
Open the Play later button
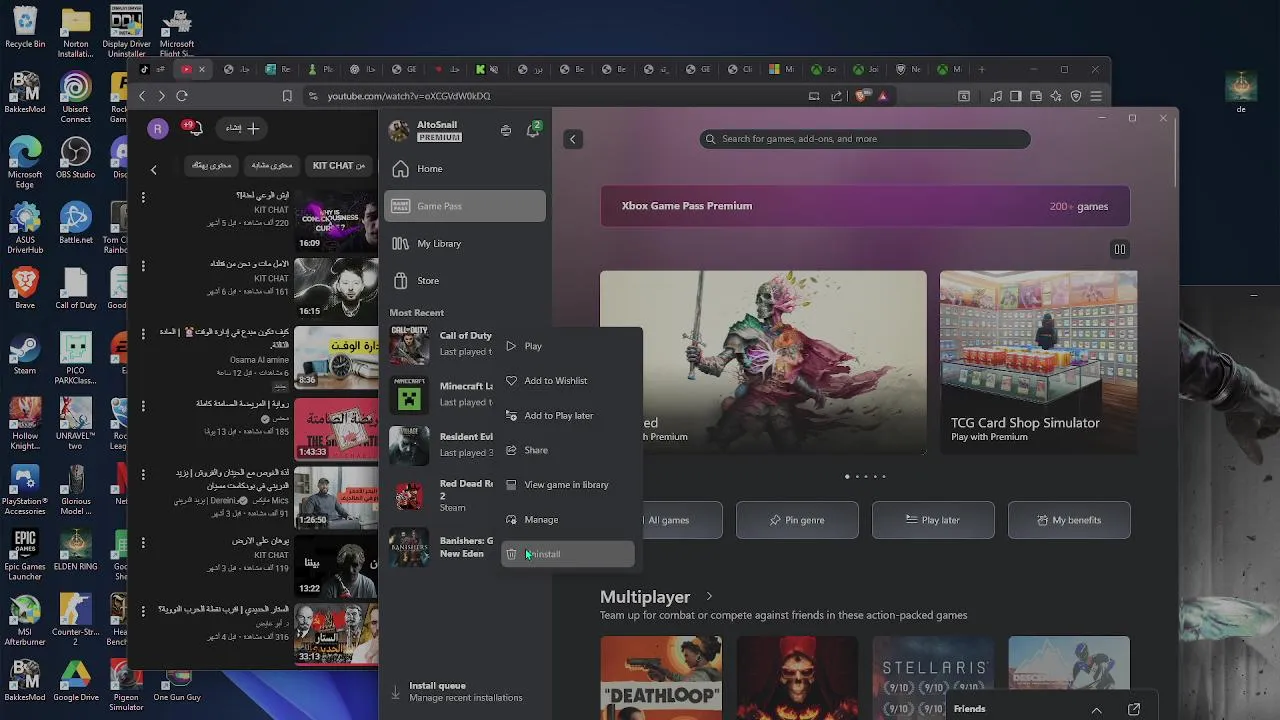pyautogui.click(x=933, y=520)
